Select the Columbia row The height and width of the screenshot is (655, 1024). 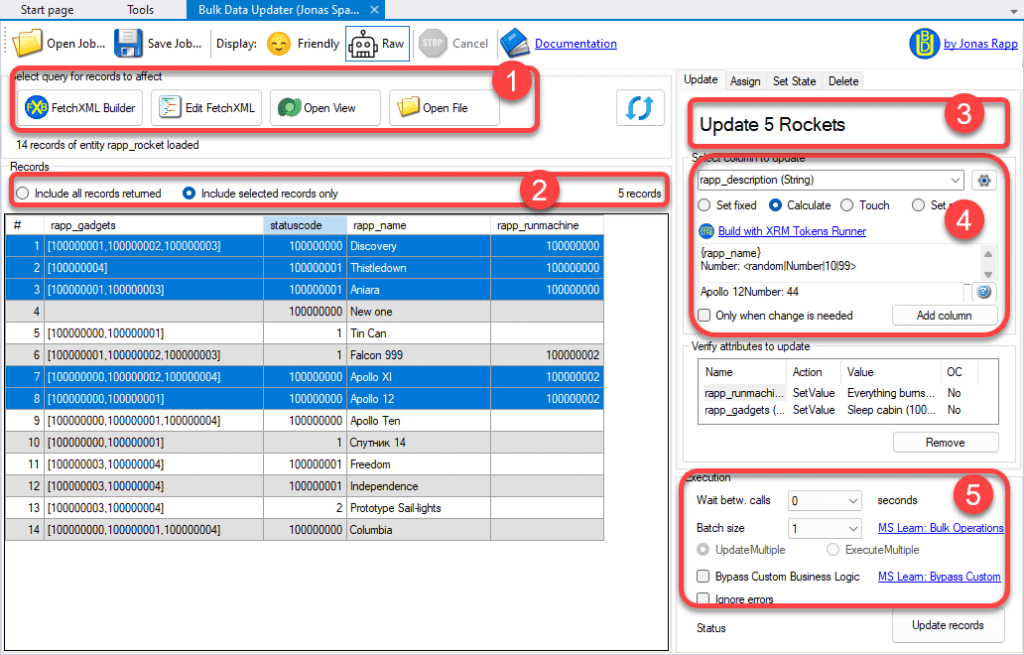[304, 530]
